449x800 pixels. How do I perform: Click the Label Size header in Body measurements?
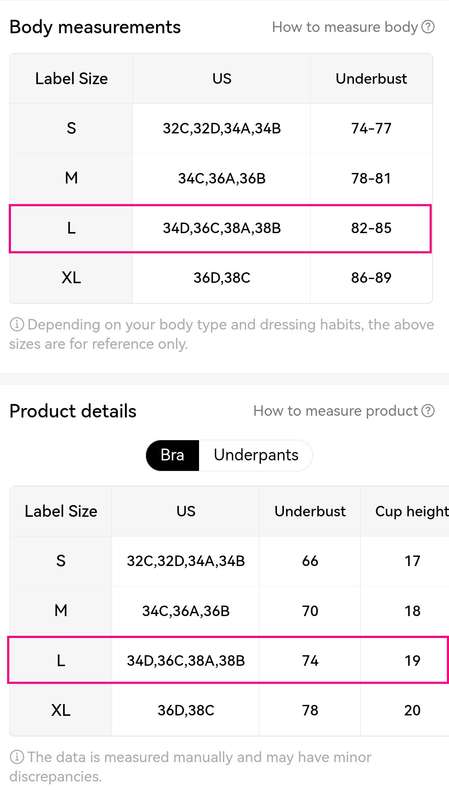(71, 79)
